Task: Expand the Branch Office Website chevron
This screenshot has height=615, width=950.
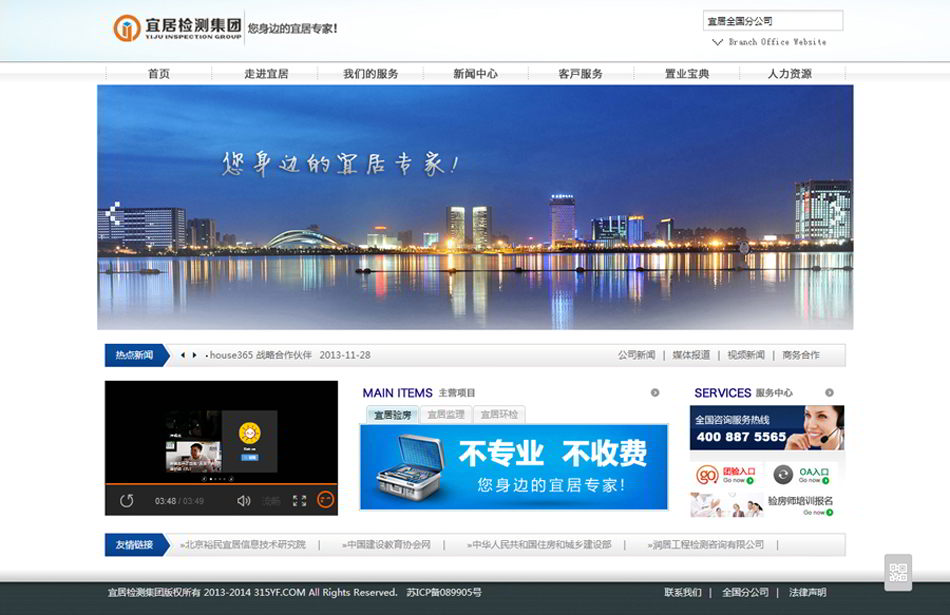Action: tap(717, 42)
